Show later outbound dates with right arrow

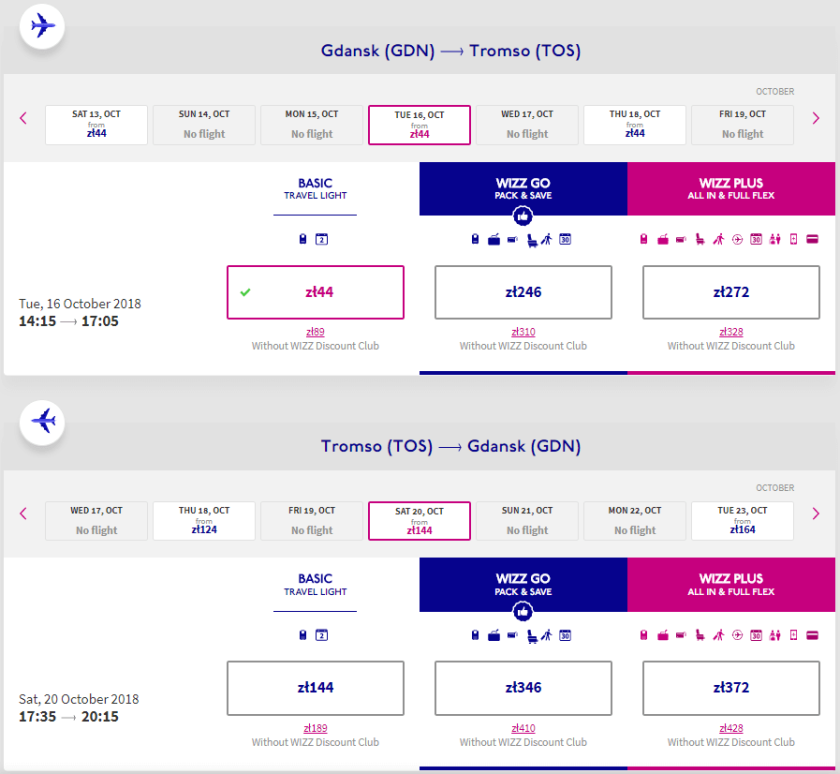coord(816,118)
